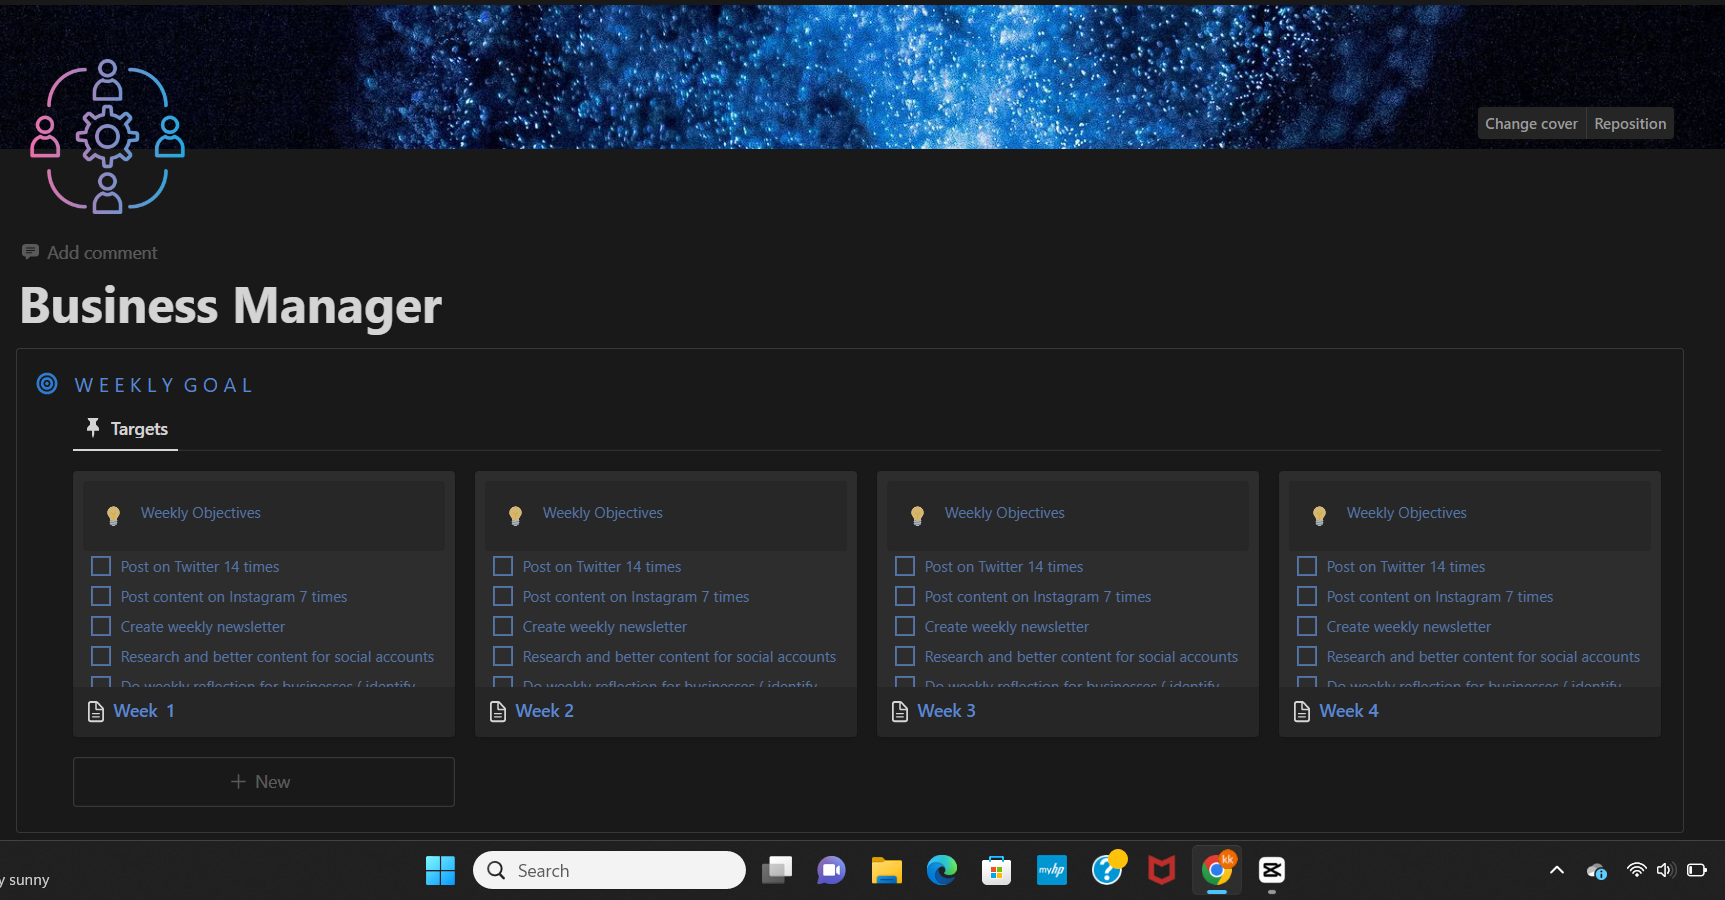Check Week 4 'Create weekly newsletter'
The image size is (1725, 900).
click(1307, 627)
